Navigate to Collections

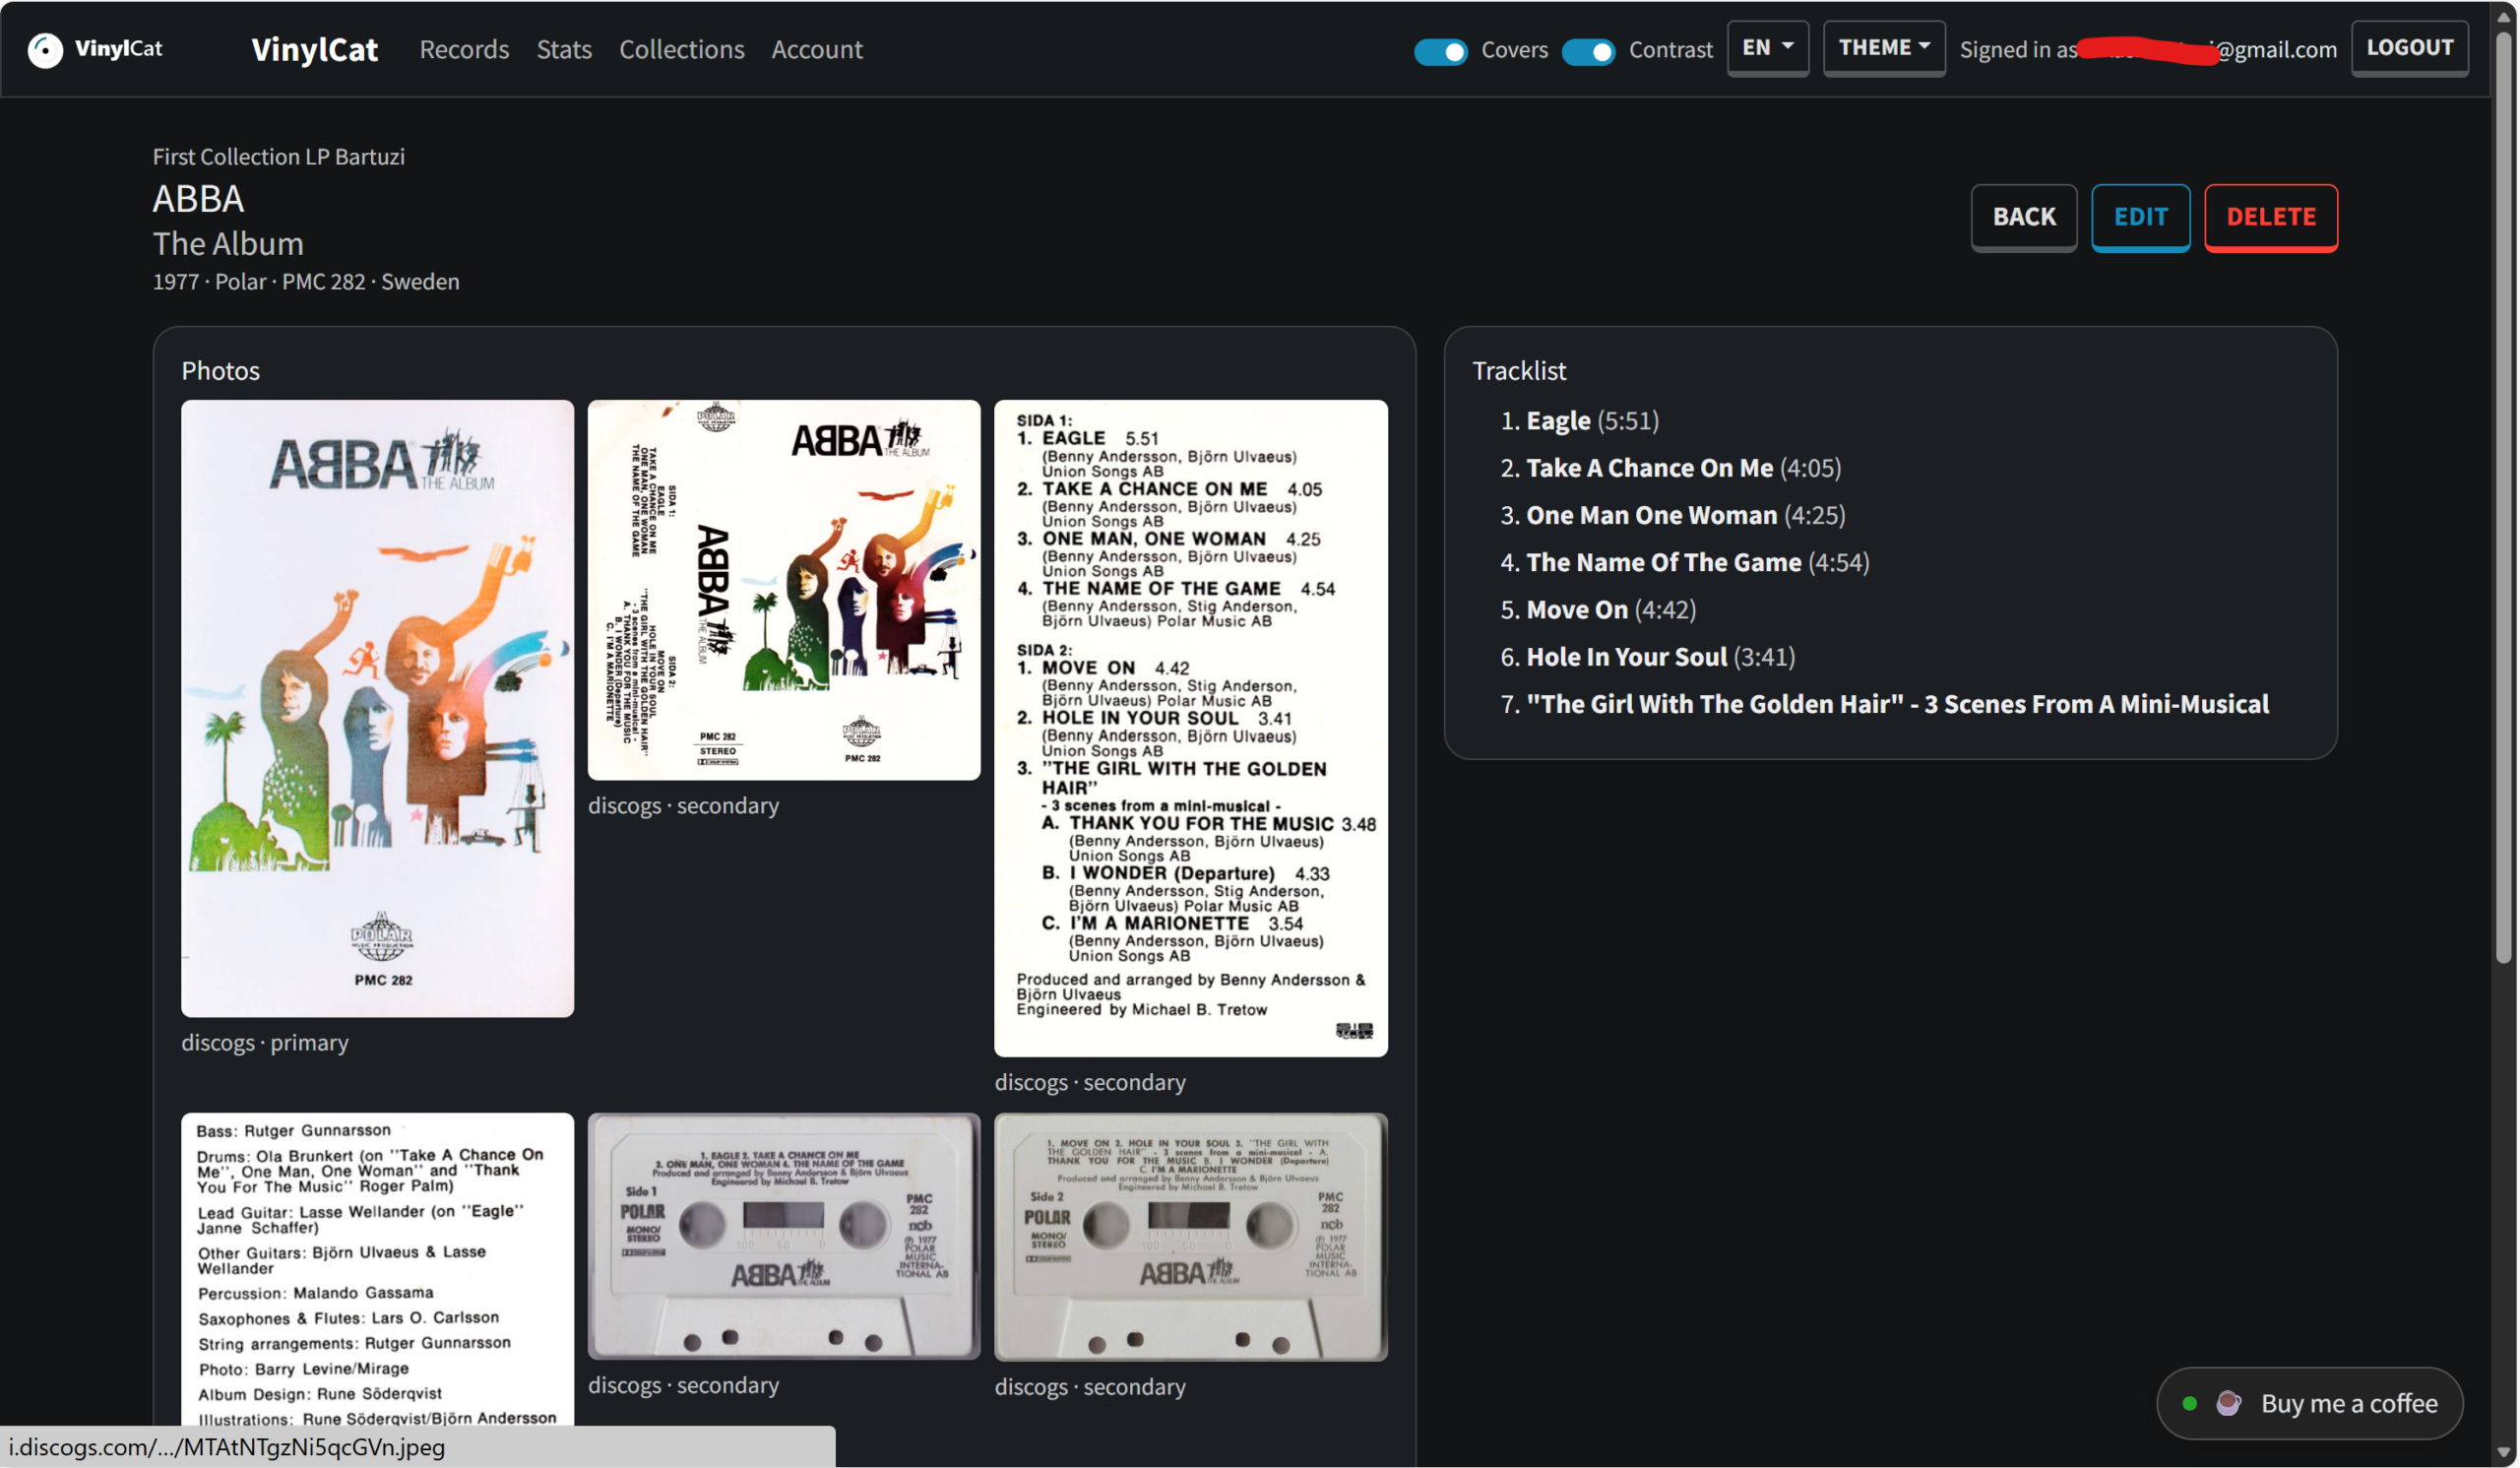pos(681,49)
